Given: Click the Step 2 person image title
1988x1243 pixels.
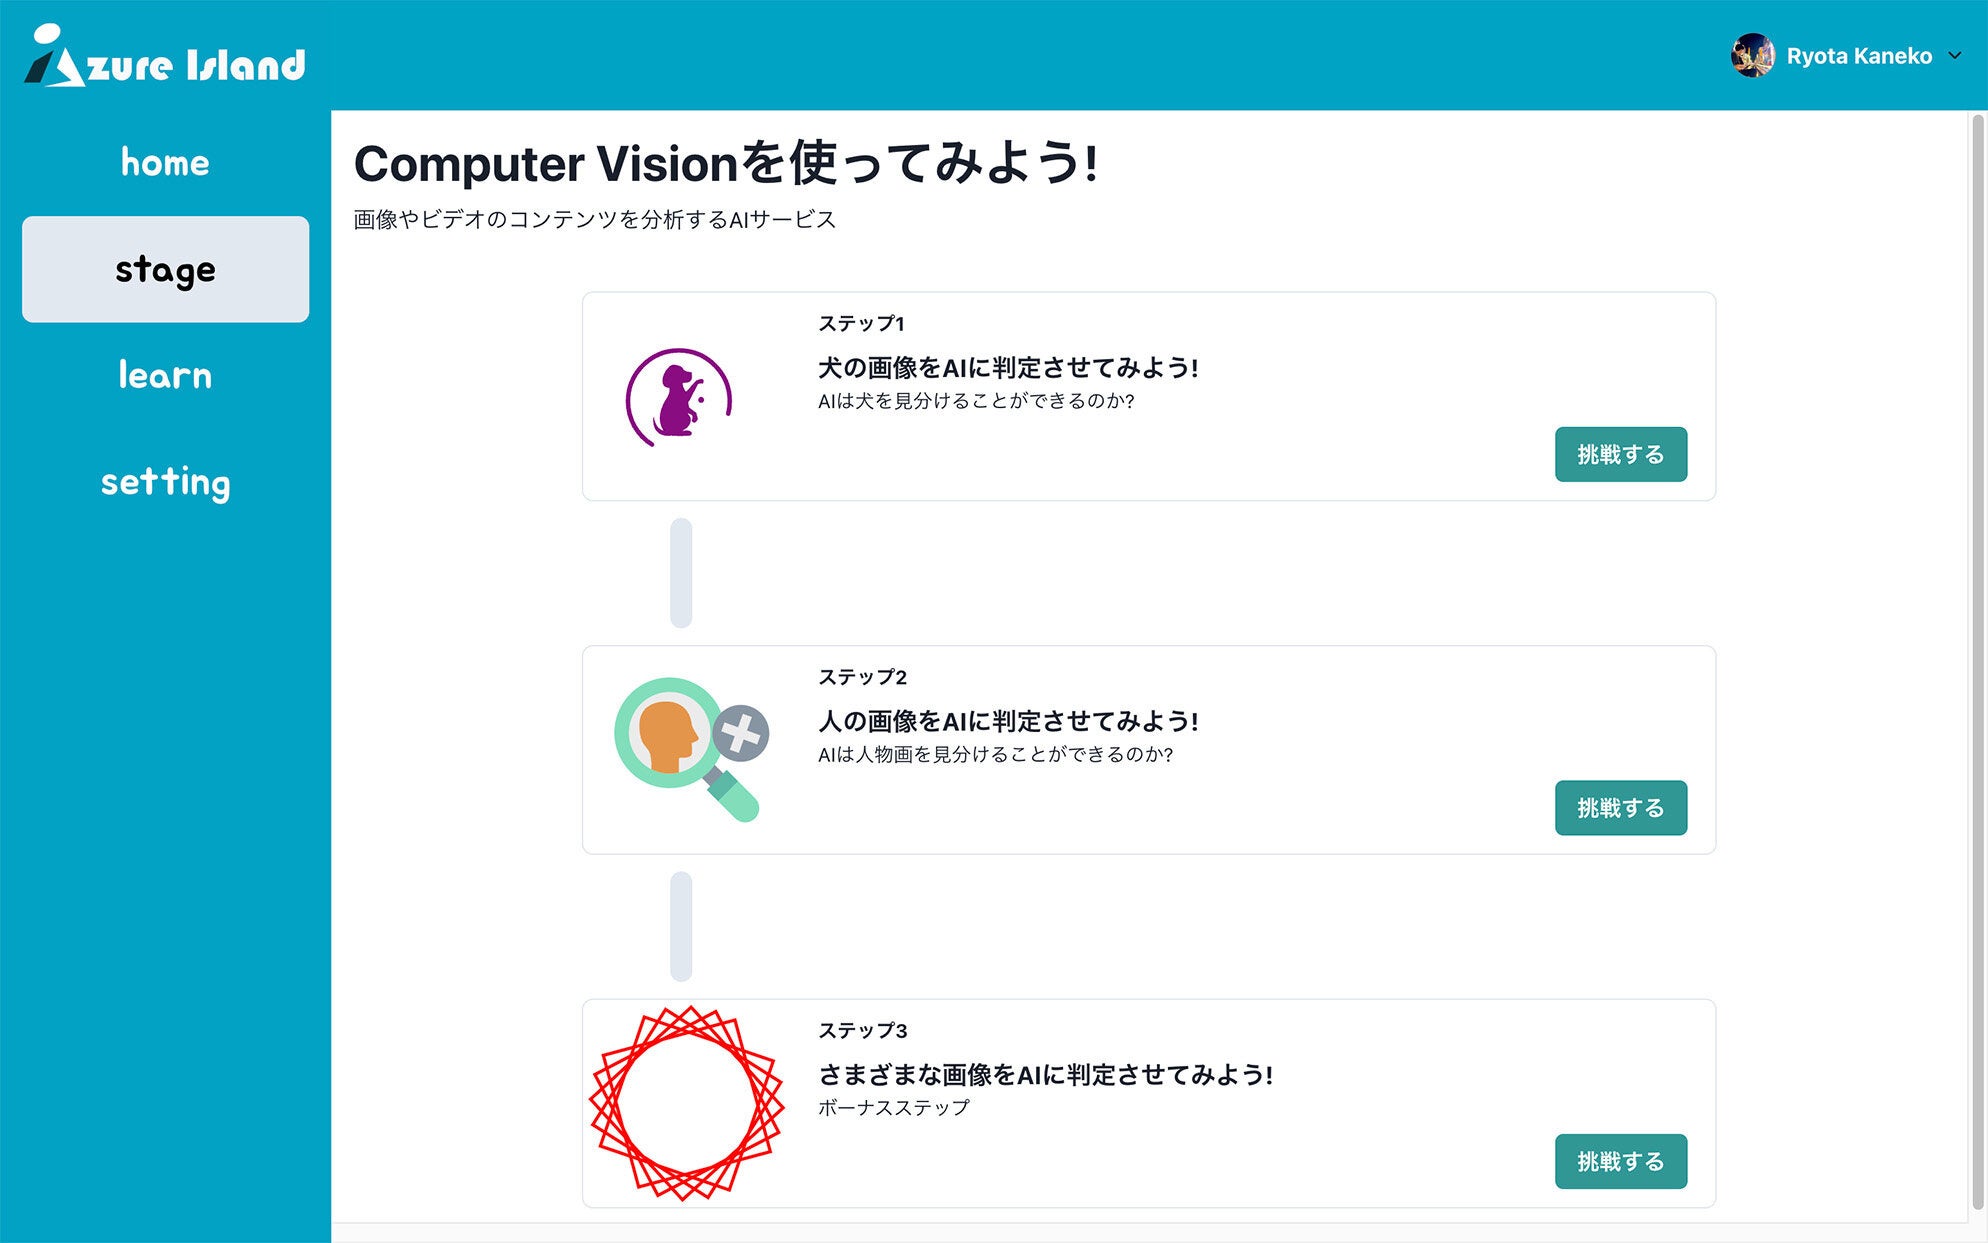Looking at the screenshot, I should click(1007, 721).
